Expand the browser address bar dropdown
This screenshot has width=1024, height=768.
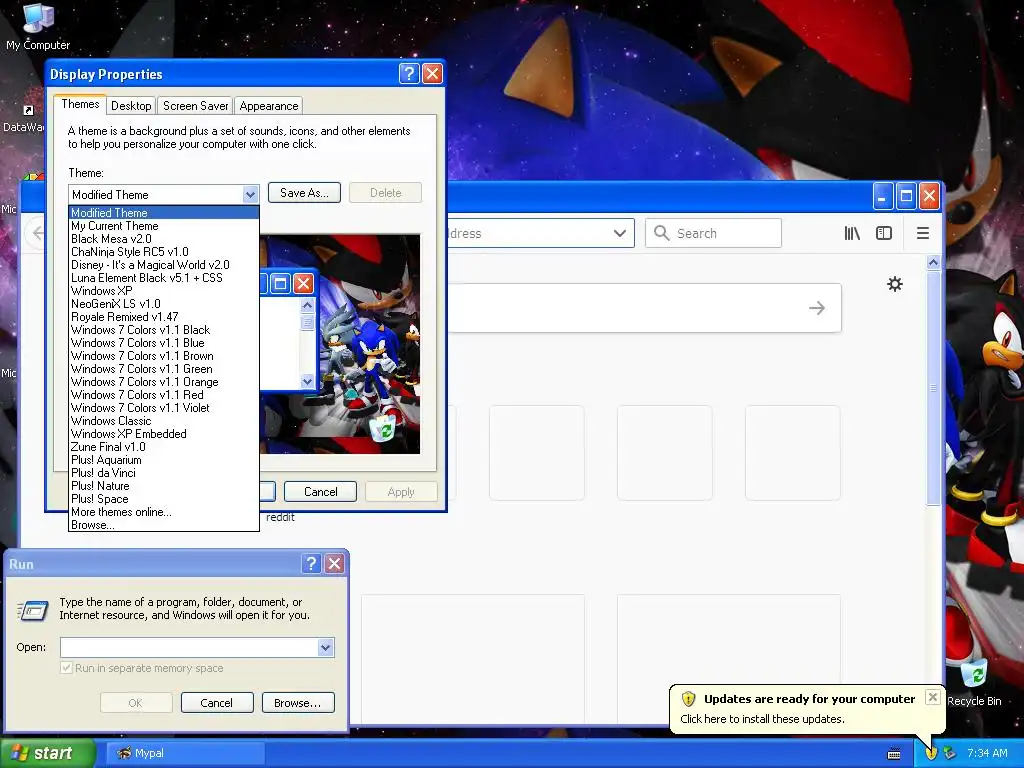click(x=620, y=233)
